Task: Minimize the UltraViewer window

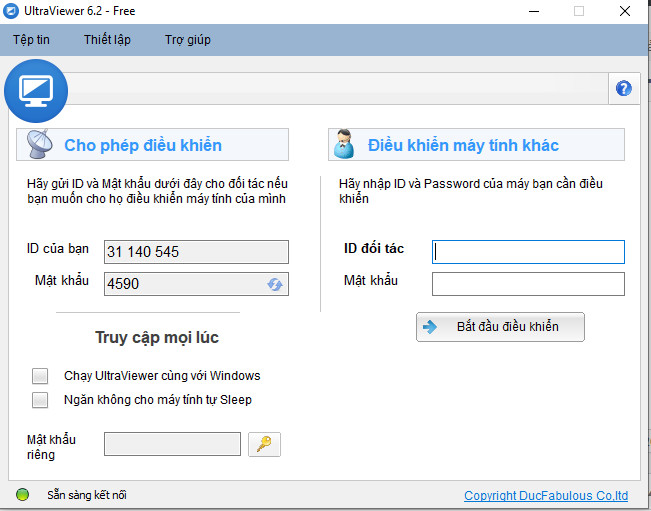Action: [x=532, y=11]
